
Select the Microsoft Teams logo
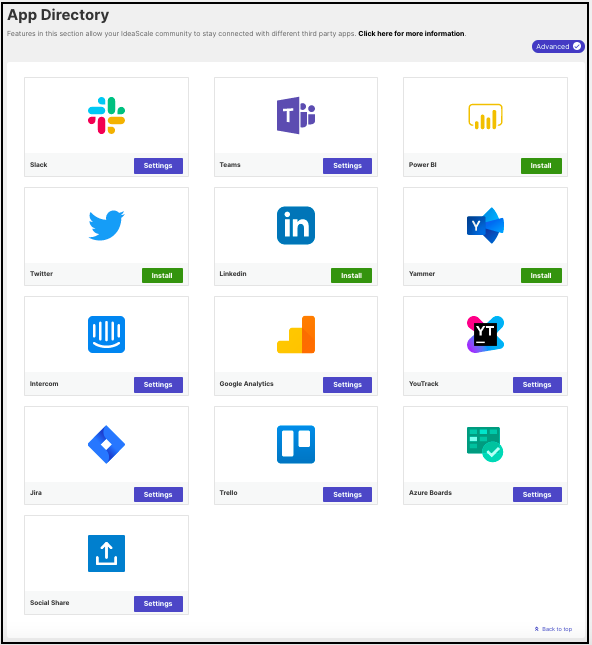[x=296, y=116]
